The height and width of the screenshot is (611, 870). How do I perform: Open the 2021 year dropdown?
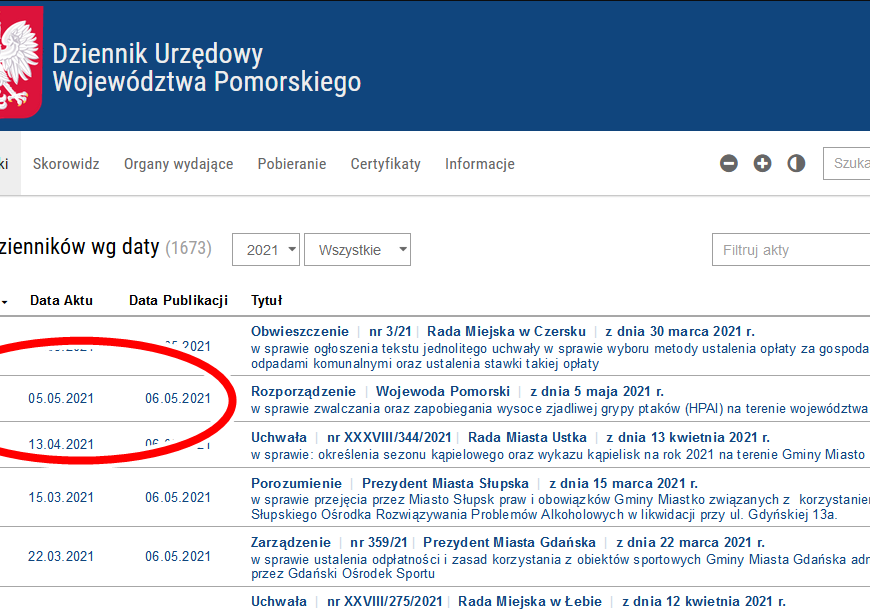tap(265, 249)
